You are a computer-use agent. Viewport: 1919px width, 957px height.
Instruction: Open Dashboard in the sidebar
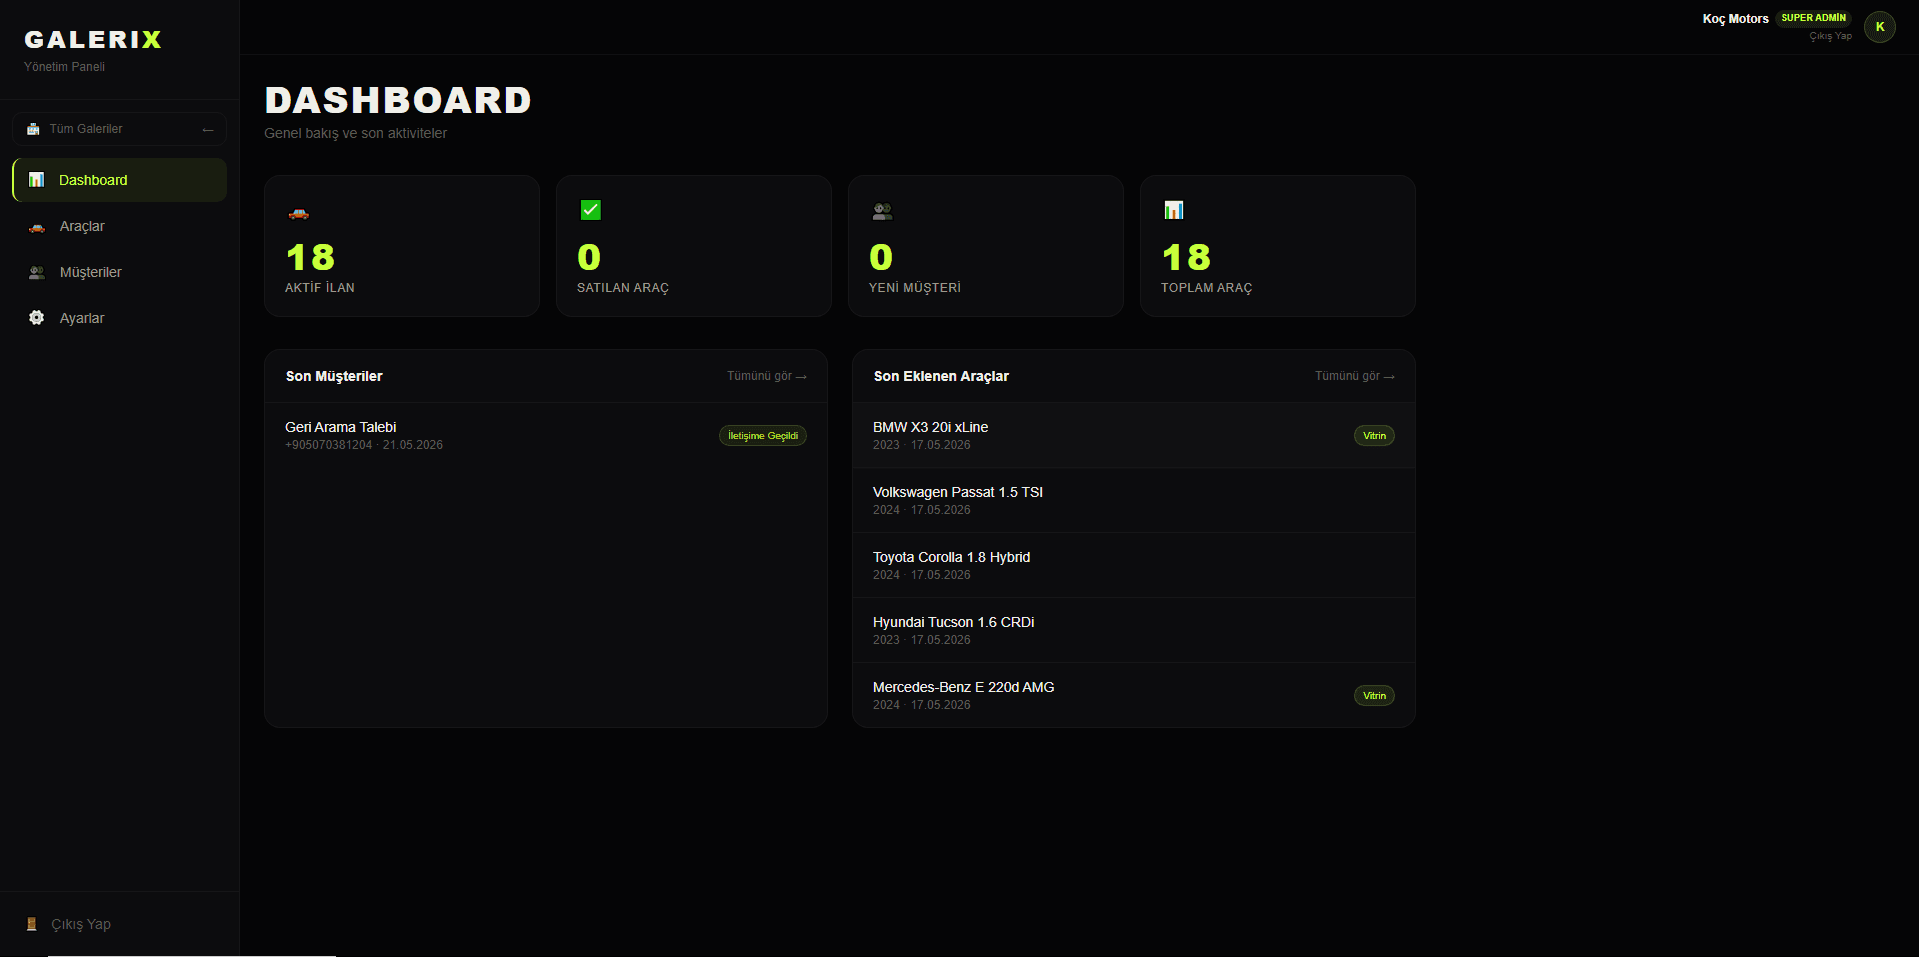119,180
